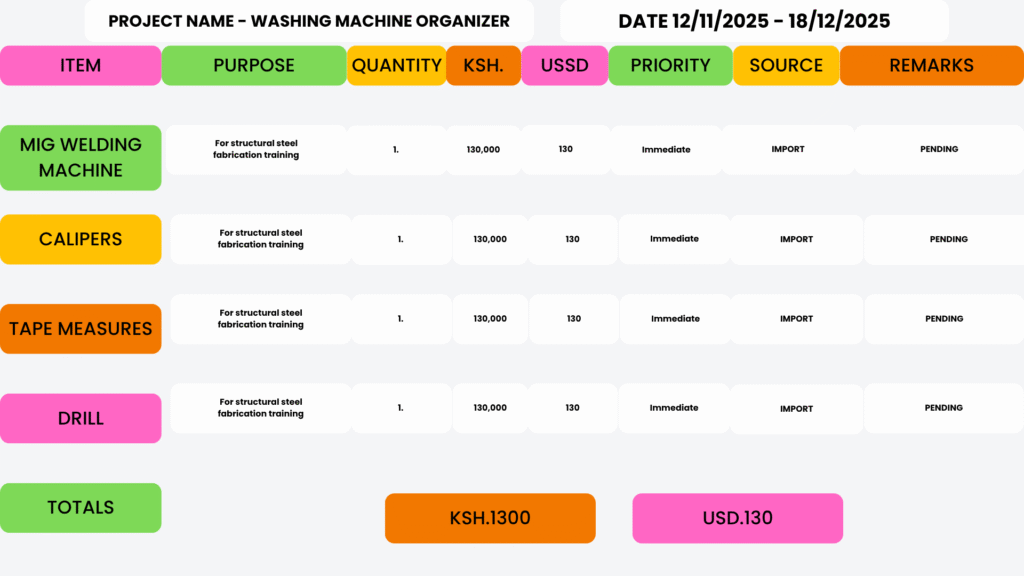Click the yellow SOURCE column header
This screenshot has width=1024, height=576.
(x=786, y=65)
